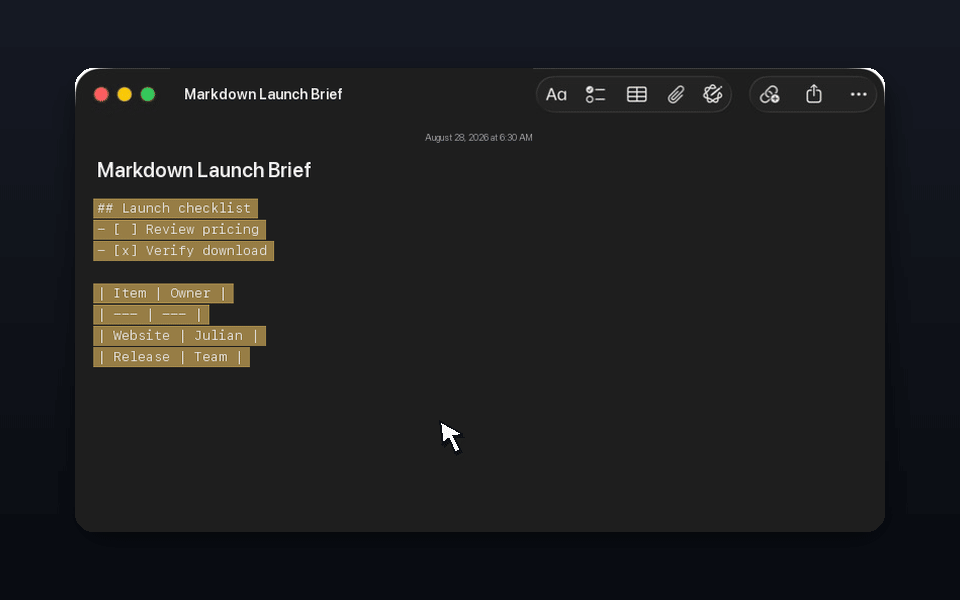This screenshot has height=600, width=960.
Task: Click the row '| Website | Julian |'
Action: pos(179,336)
